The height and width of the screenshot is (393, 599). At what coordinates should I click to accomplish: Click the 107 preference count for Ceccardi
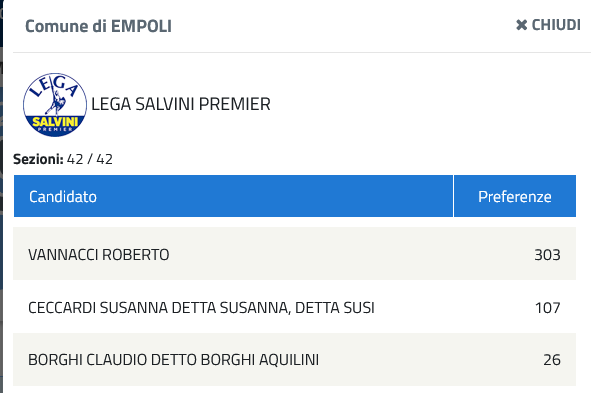tap(547, 307)
